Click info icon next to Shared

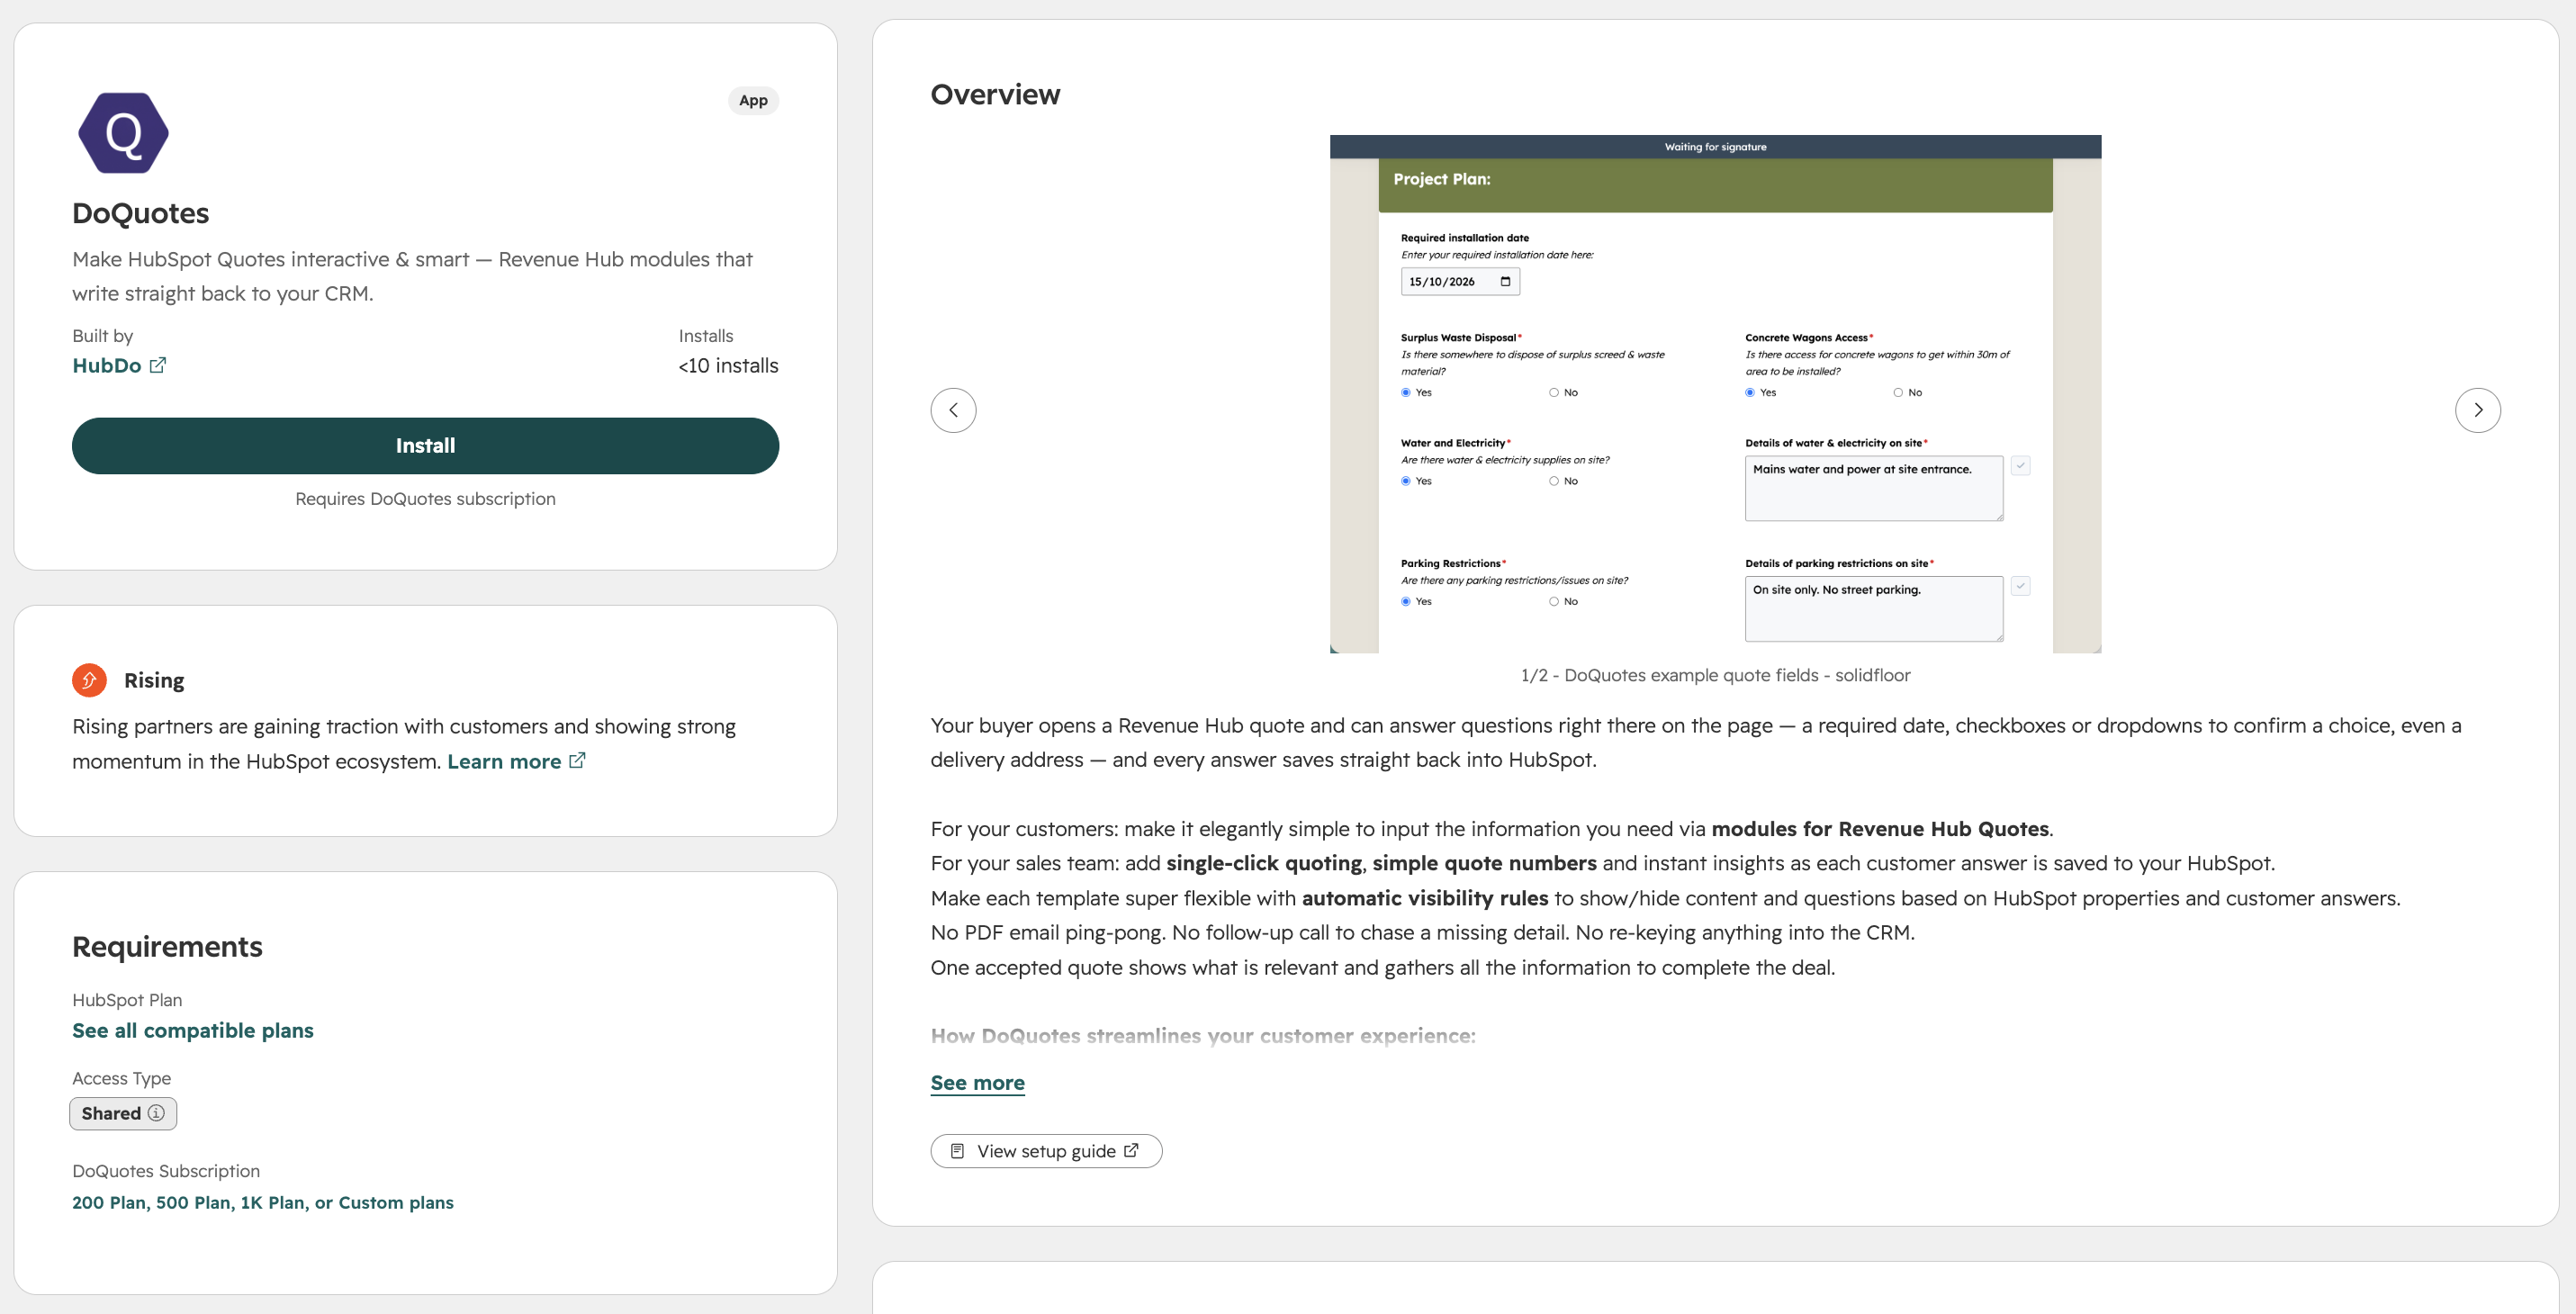[156, 1113]
